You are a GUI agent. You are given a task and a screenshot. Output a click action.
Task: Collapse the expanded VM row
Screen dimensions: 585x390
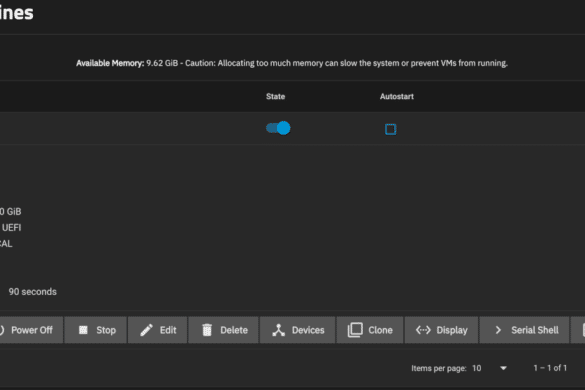click(292, 128)
